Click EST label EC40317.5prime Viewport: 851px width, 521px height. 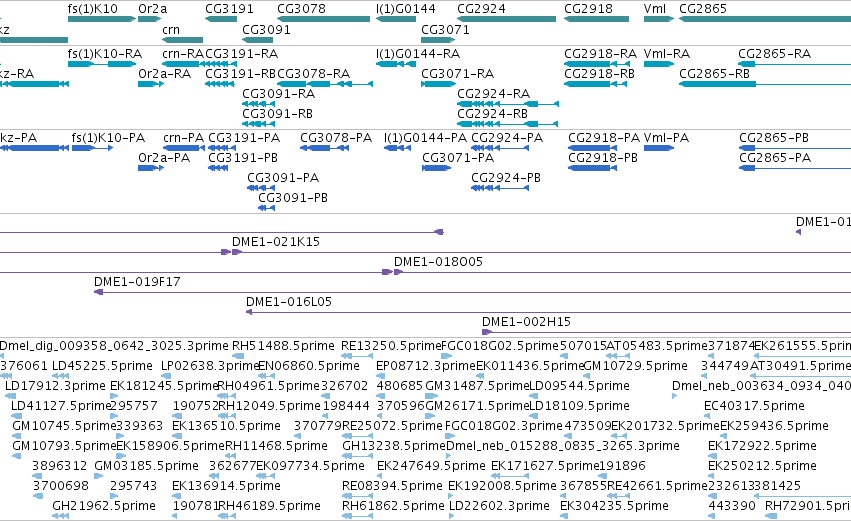[x=754, y=406]
